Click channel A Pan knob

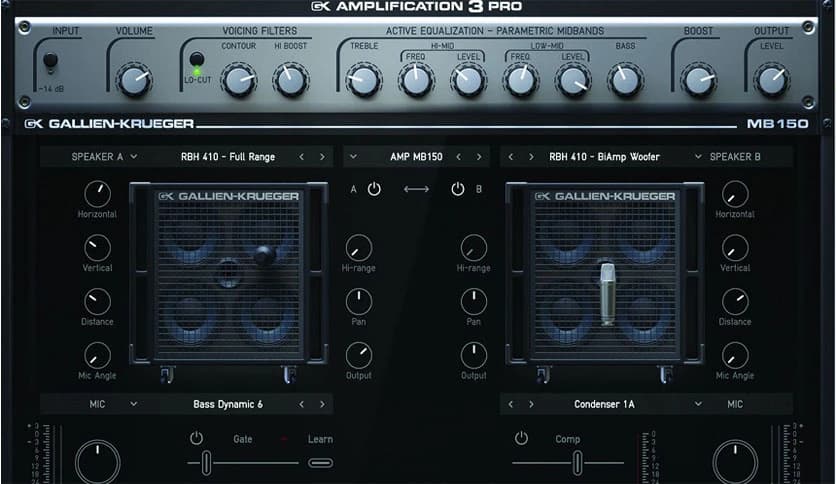(359, 302)
